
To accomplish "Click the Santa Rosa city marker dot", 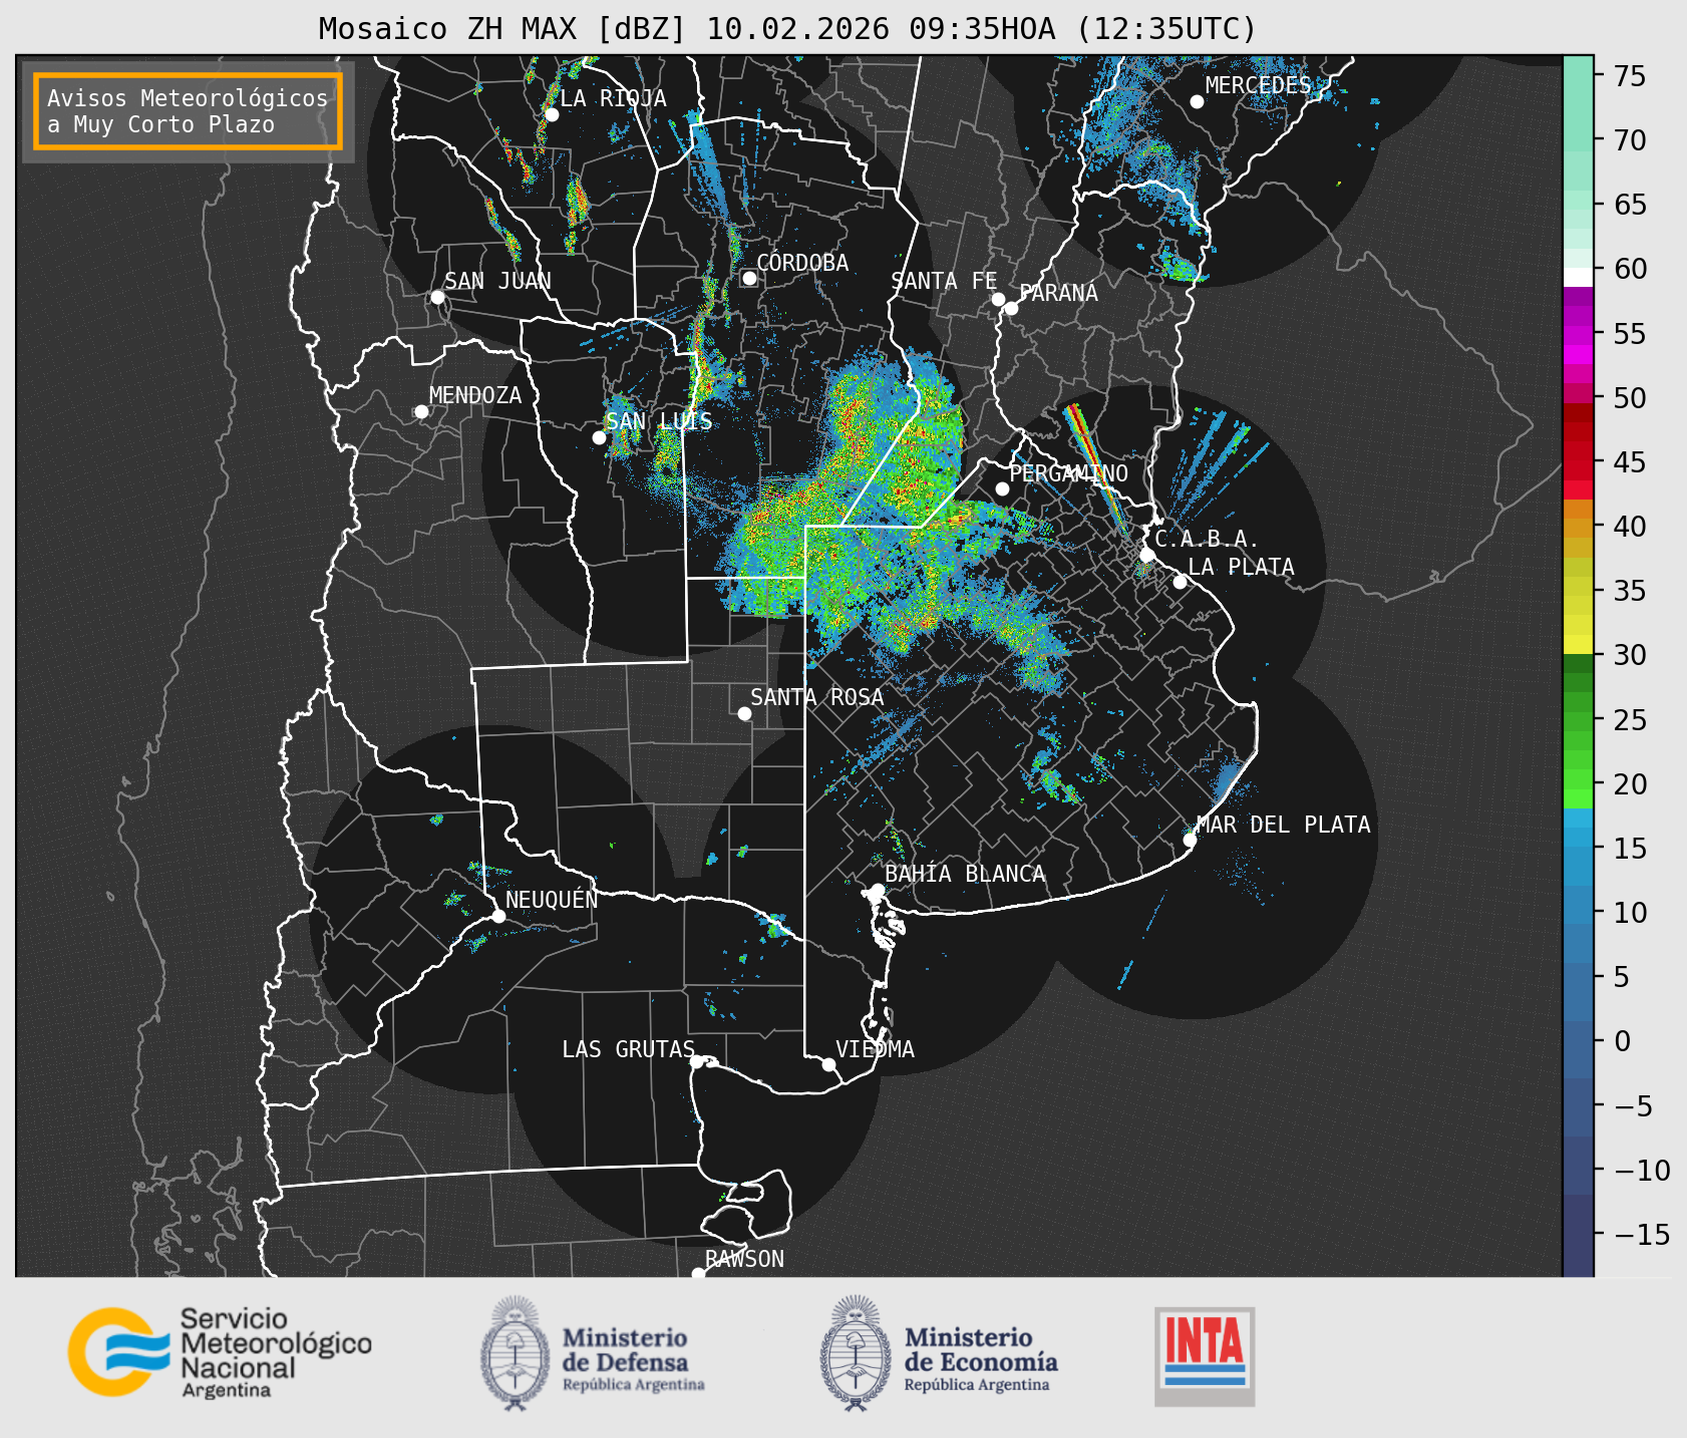I will click(744, 713).
